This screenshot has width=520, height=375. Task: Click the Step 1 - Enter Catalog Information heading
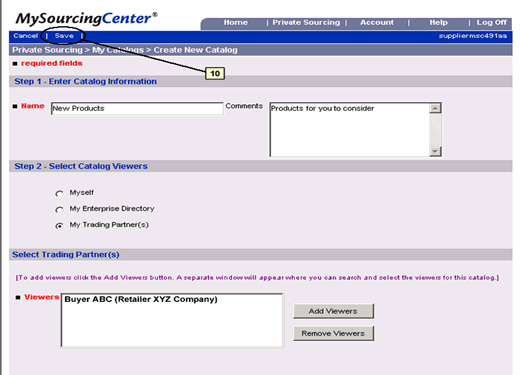point(85,82)
